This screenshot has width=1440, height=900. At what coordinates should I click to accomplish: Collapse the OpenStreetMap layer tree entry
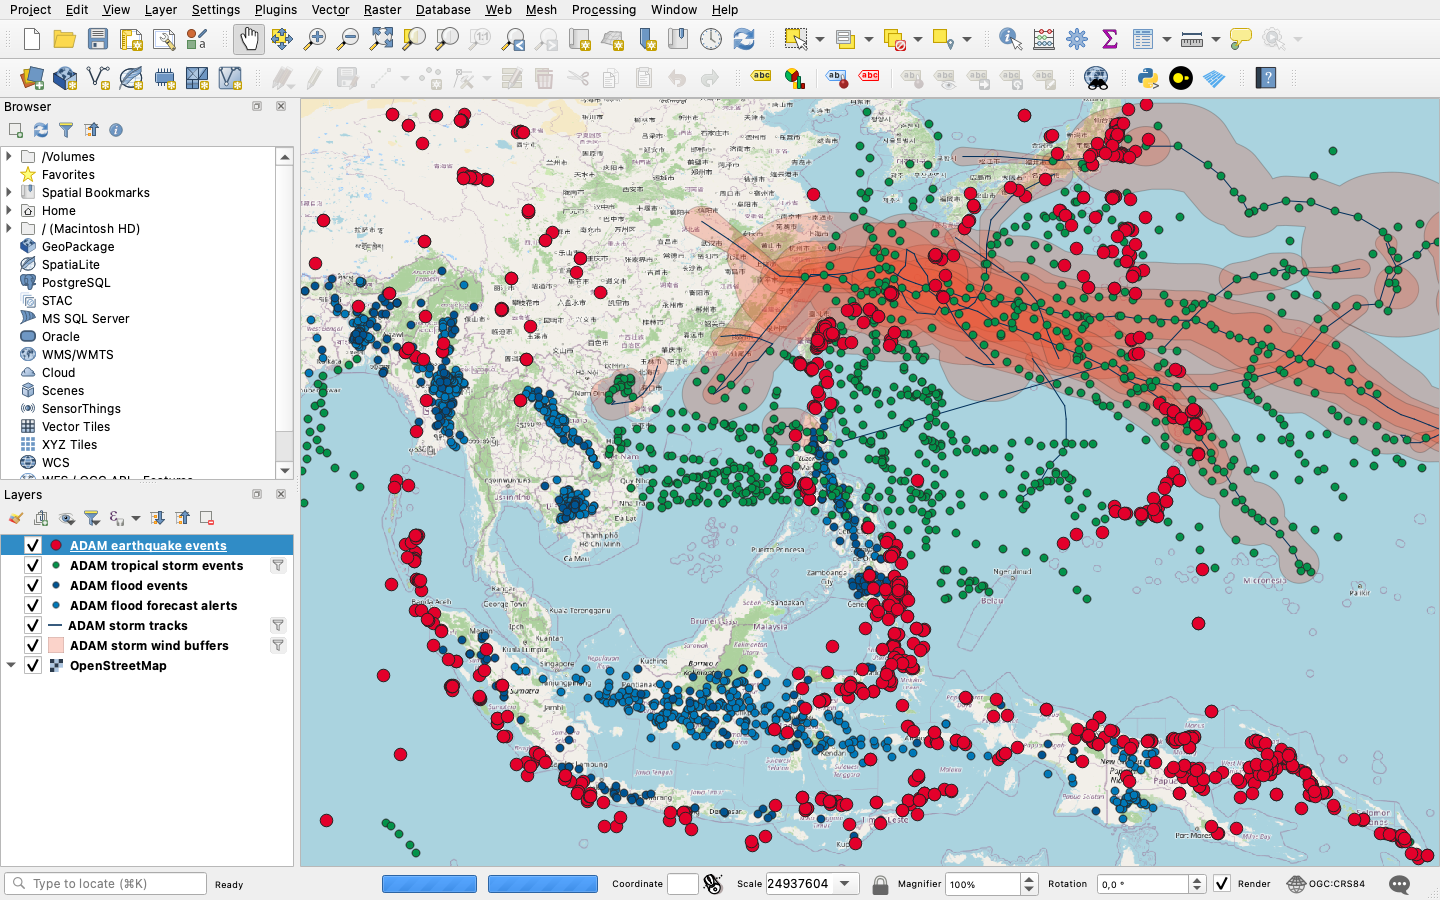click(11, 665)
